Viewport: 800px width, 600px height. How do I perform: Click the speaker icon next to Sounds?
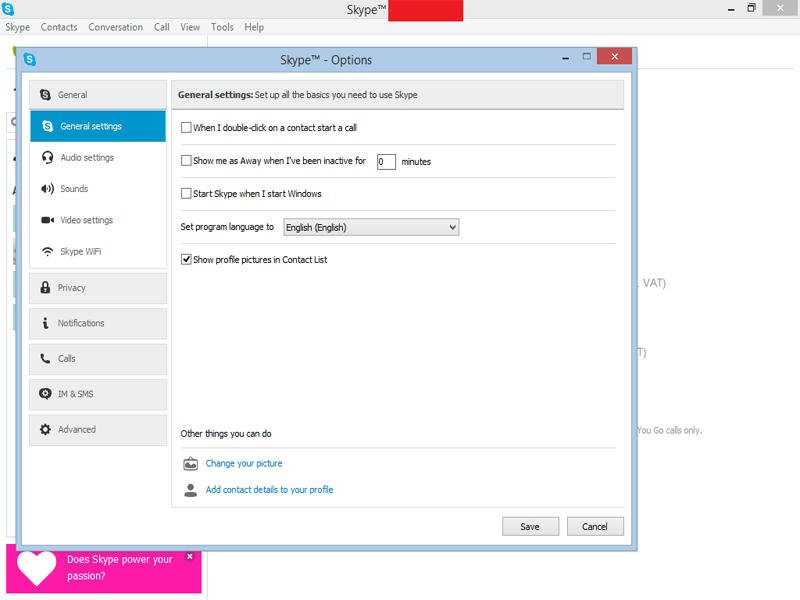(x=47, y=189)
